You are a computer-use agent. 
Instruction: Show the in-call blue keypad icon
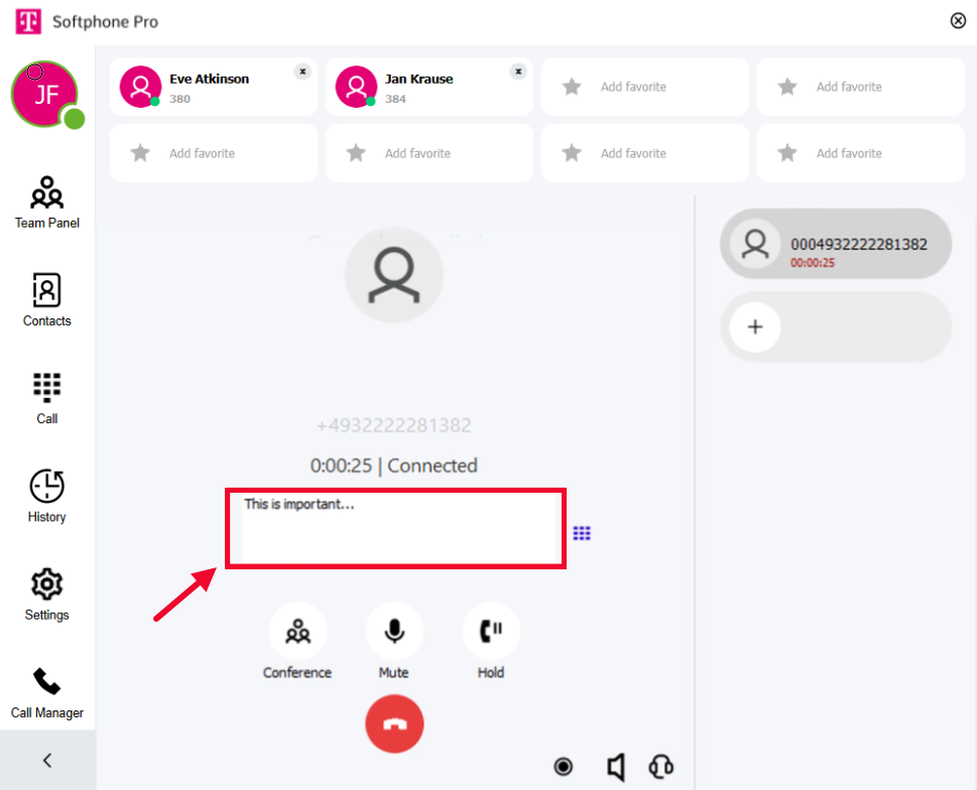click(581, 533)
